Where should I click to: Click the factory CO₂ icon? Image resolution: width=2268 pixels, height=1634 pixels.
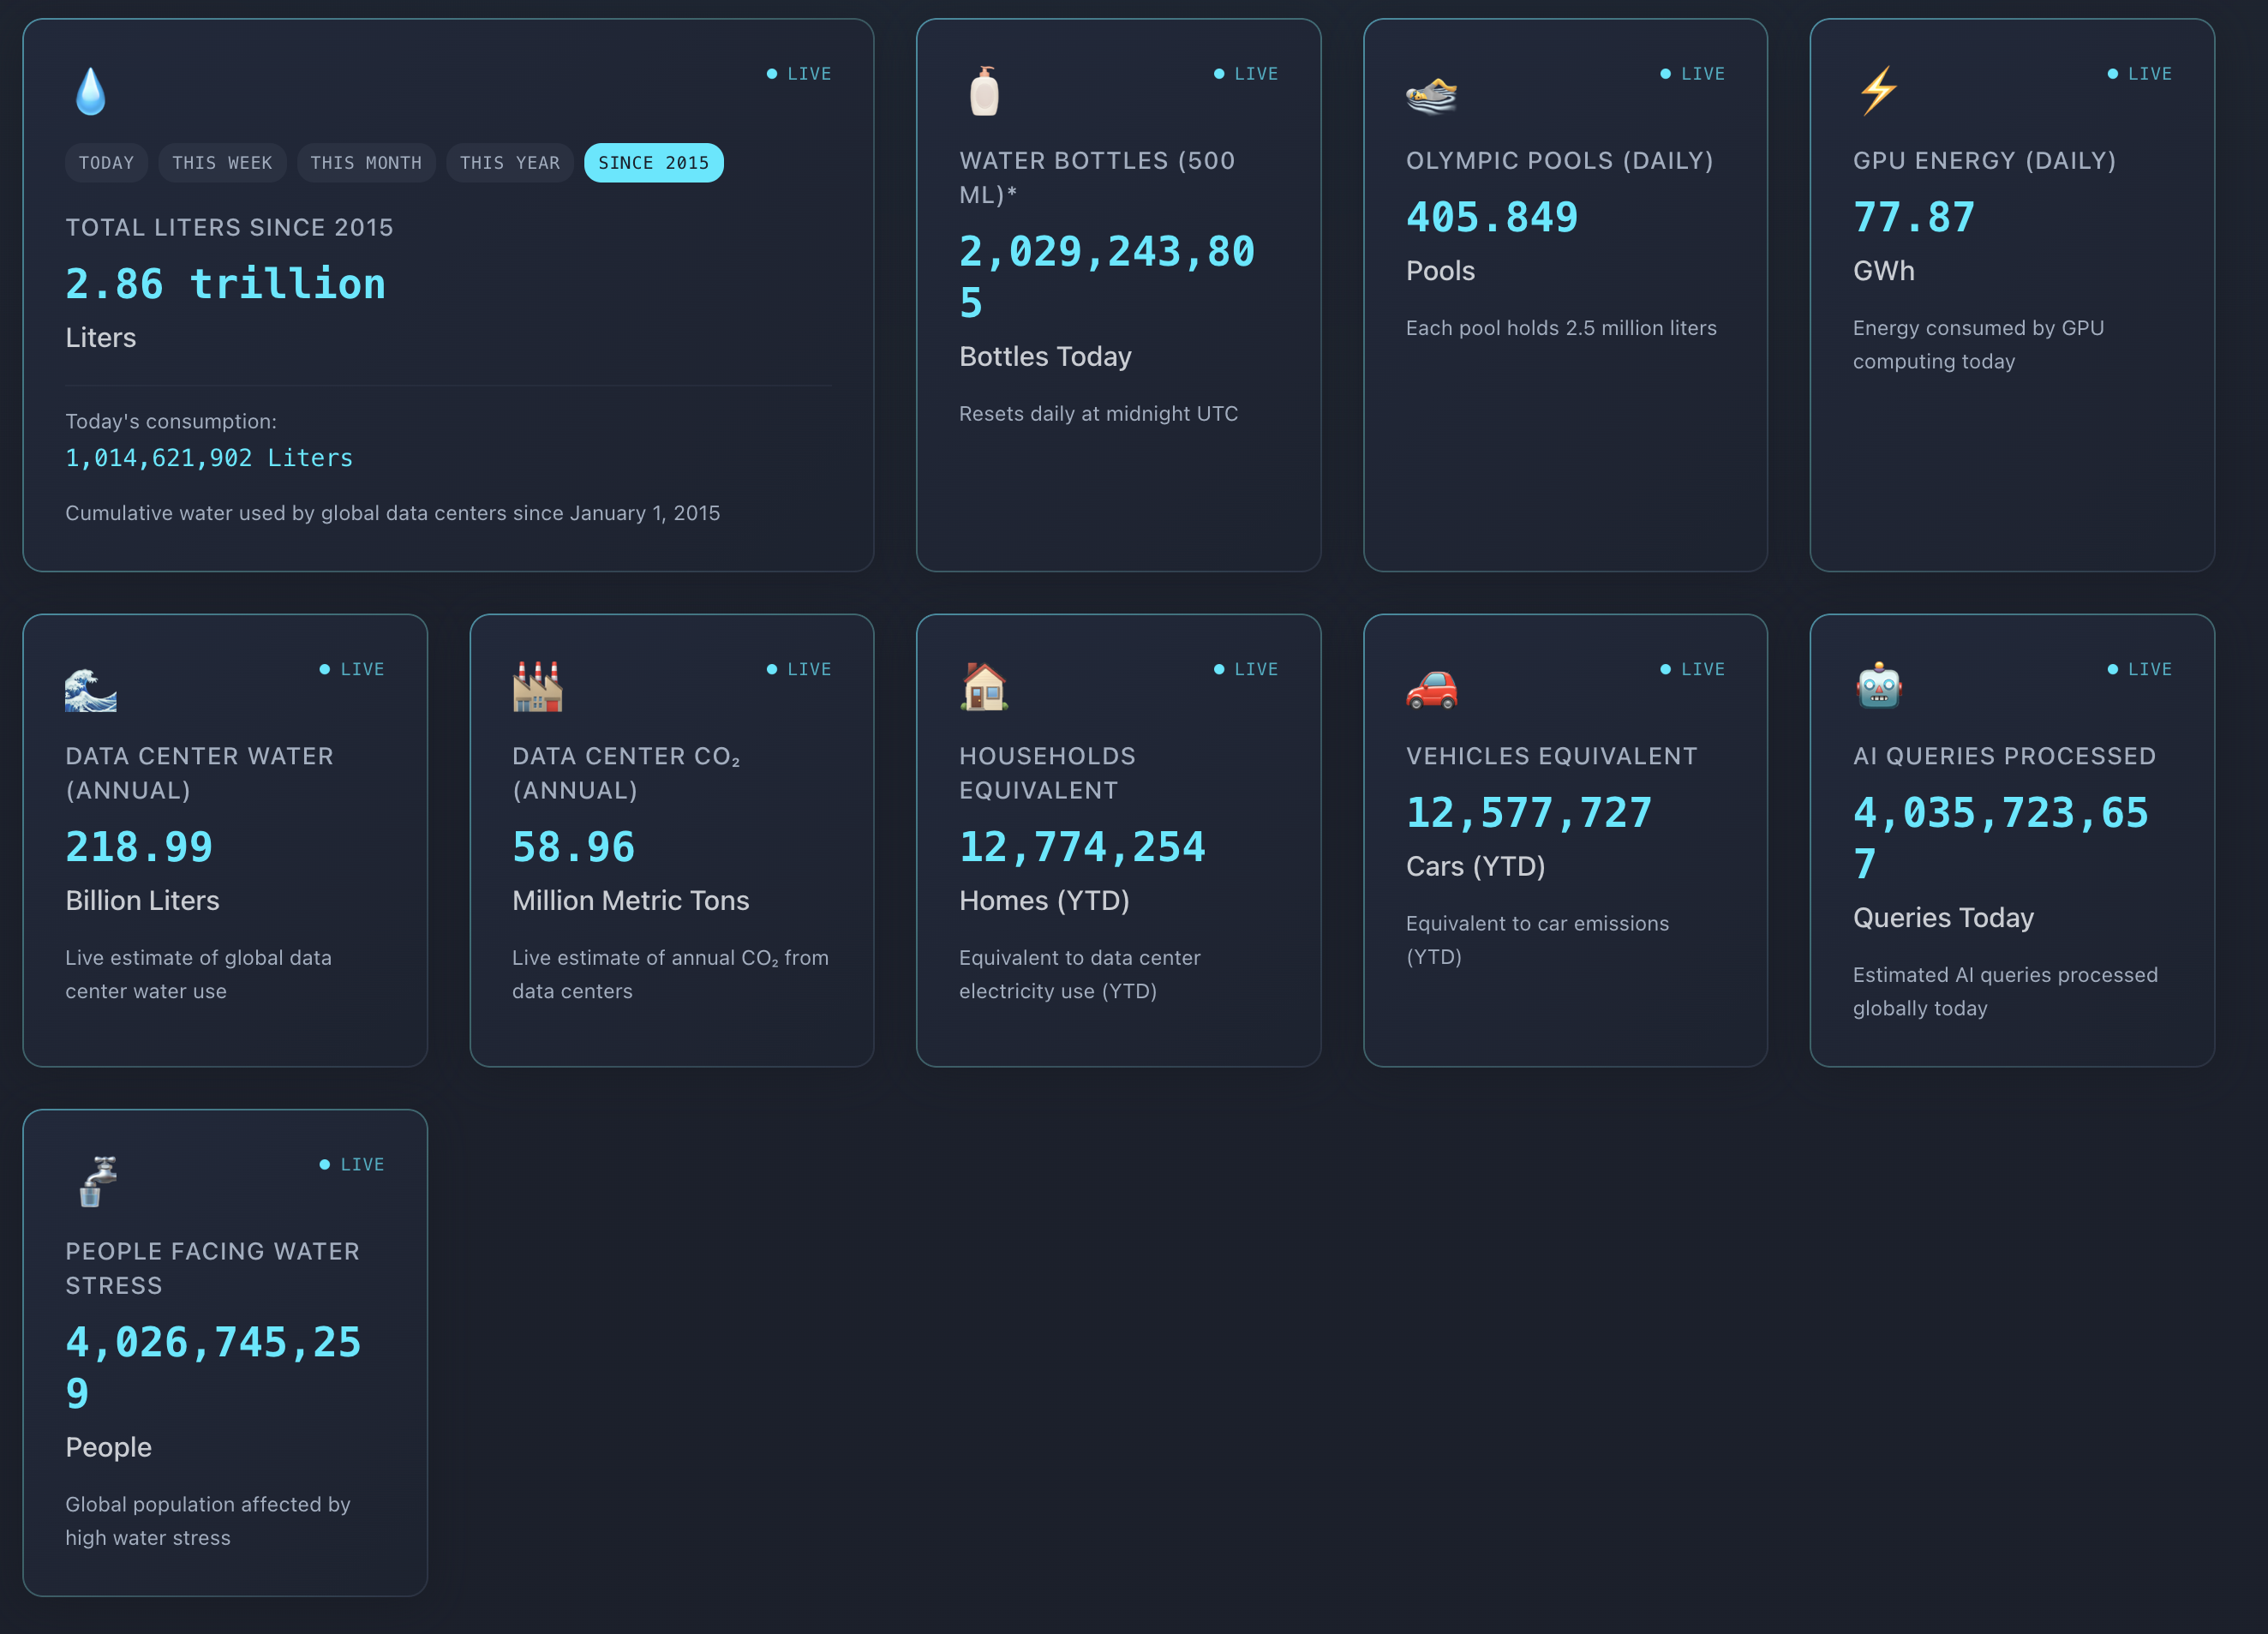[x=537, y=687]
